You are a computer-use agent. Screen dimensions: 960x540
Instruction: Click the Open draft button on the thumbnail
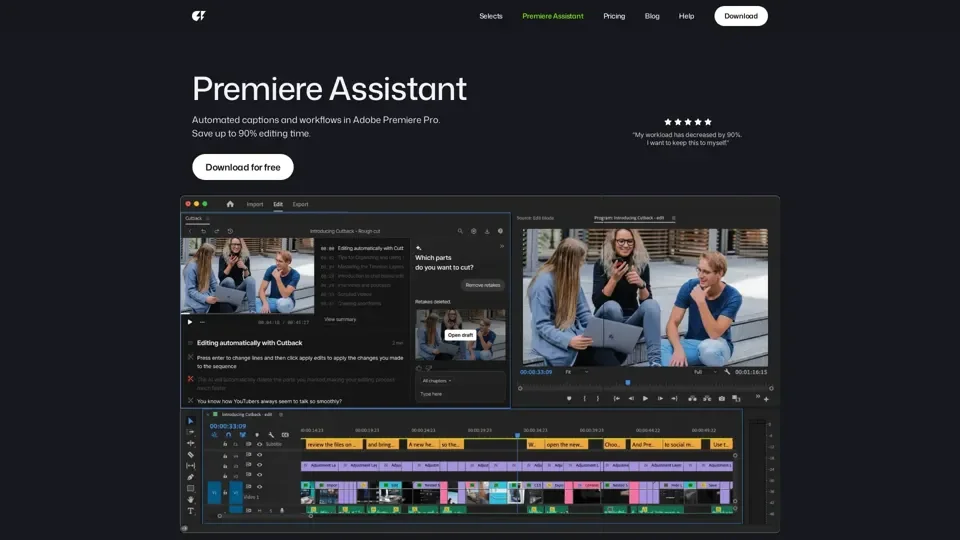(x=460, y=335)
